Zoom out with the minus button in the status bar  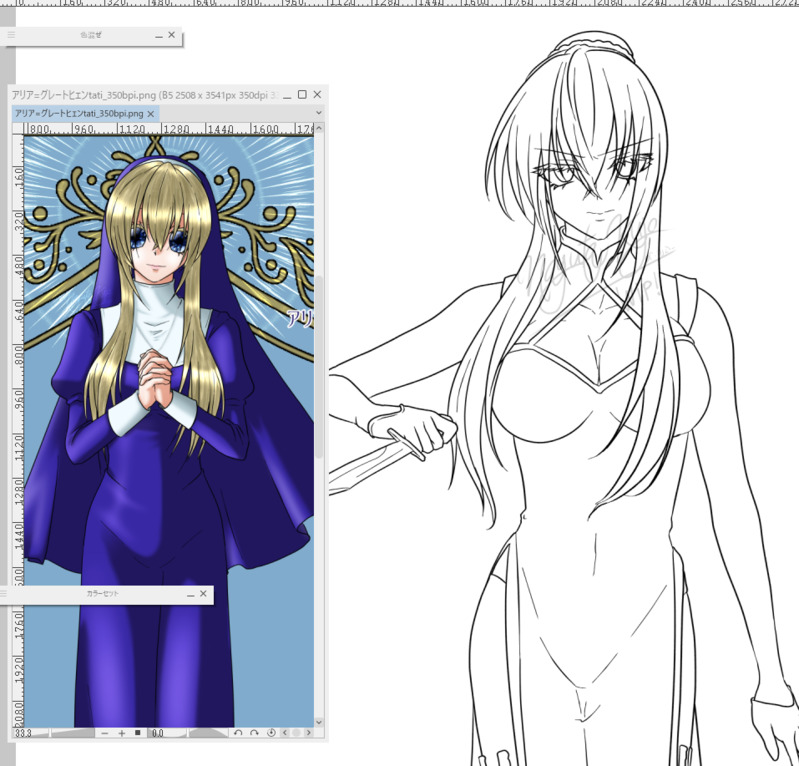[104, 733]
